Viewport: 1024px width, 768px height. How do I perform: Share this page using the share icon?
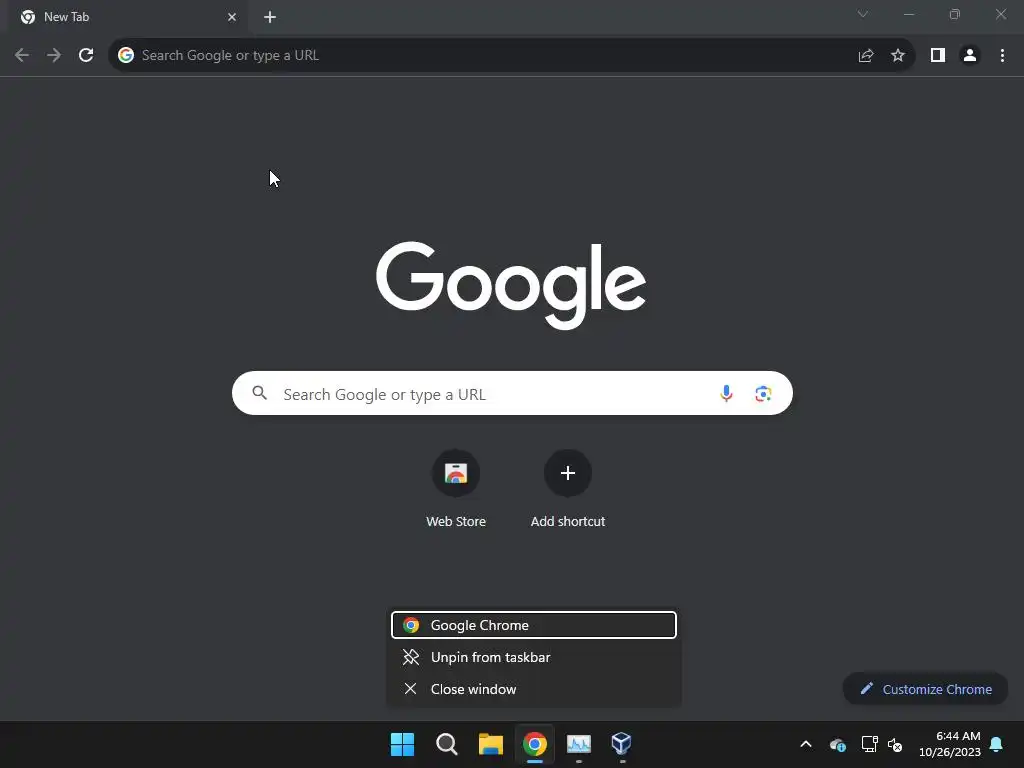[866, 56]
